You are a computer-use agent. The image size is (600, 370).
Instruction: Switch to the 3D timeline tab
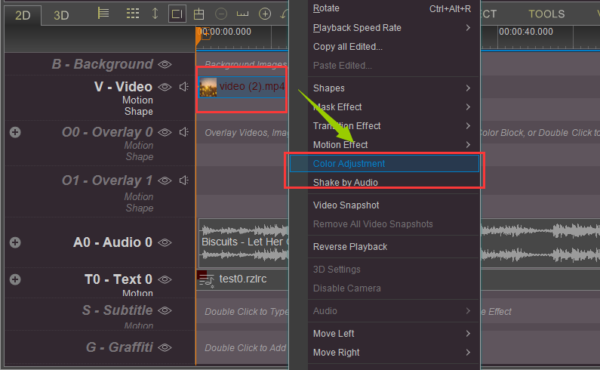tap(61, 15)
